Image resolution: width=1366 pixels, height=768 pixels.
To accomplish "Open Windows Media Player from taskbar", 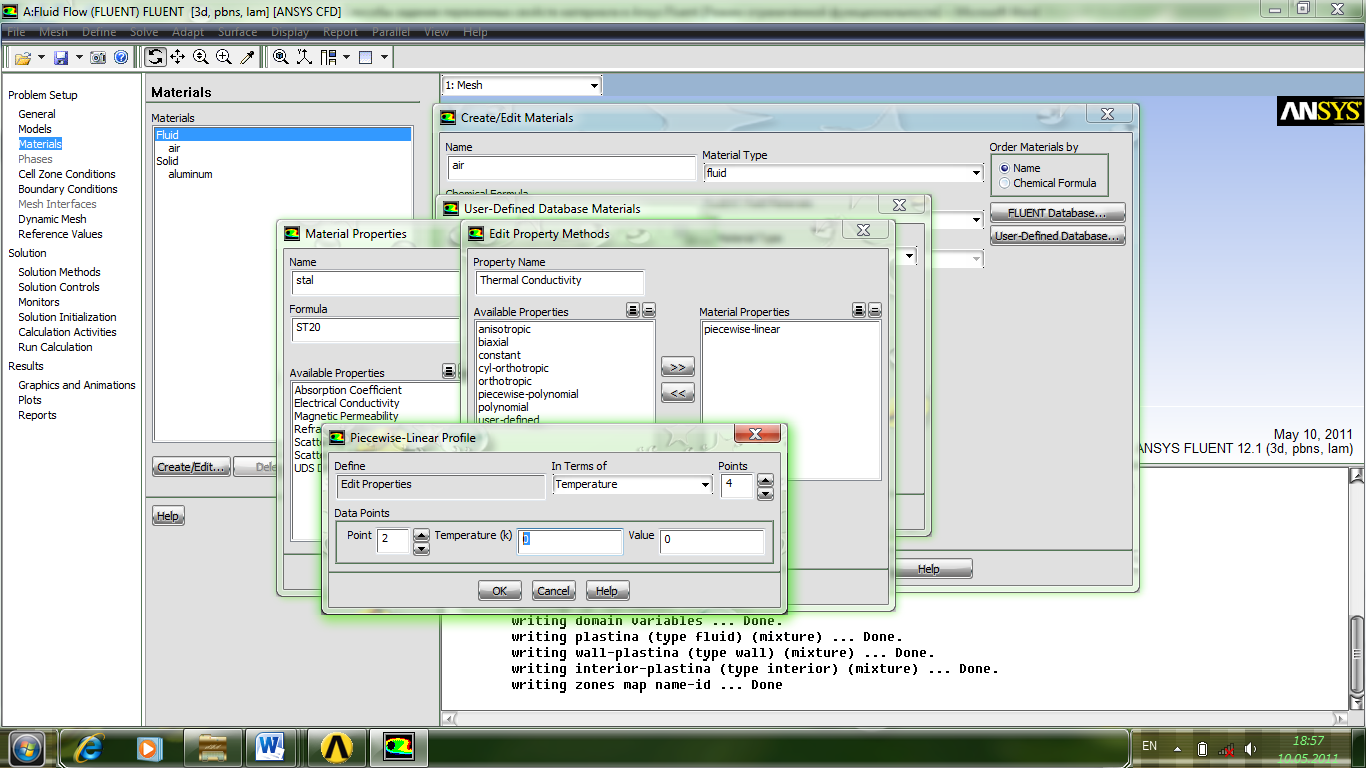I will [148, 747].
